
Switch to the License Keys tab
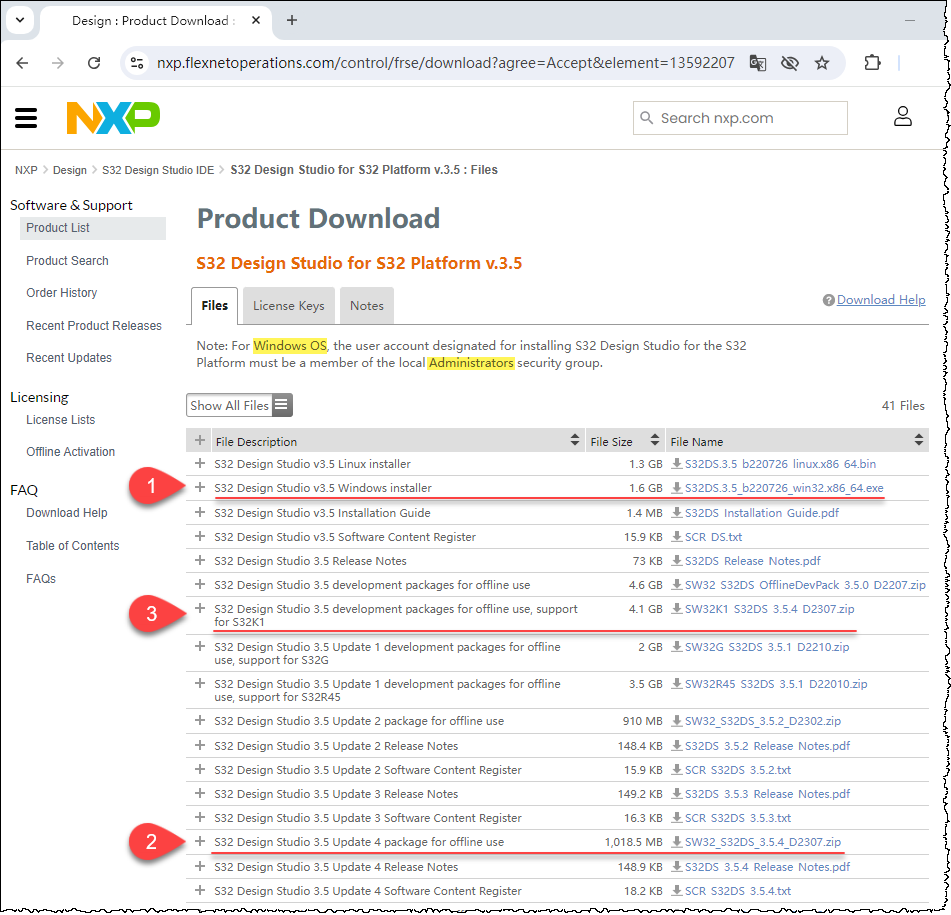(x=288, y=305)
